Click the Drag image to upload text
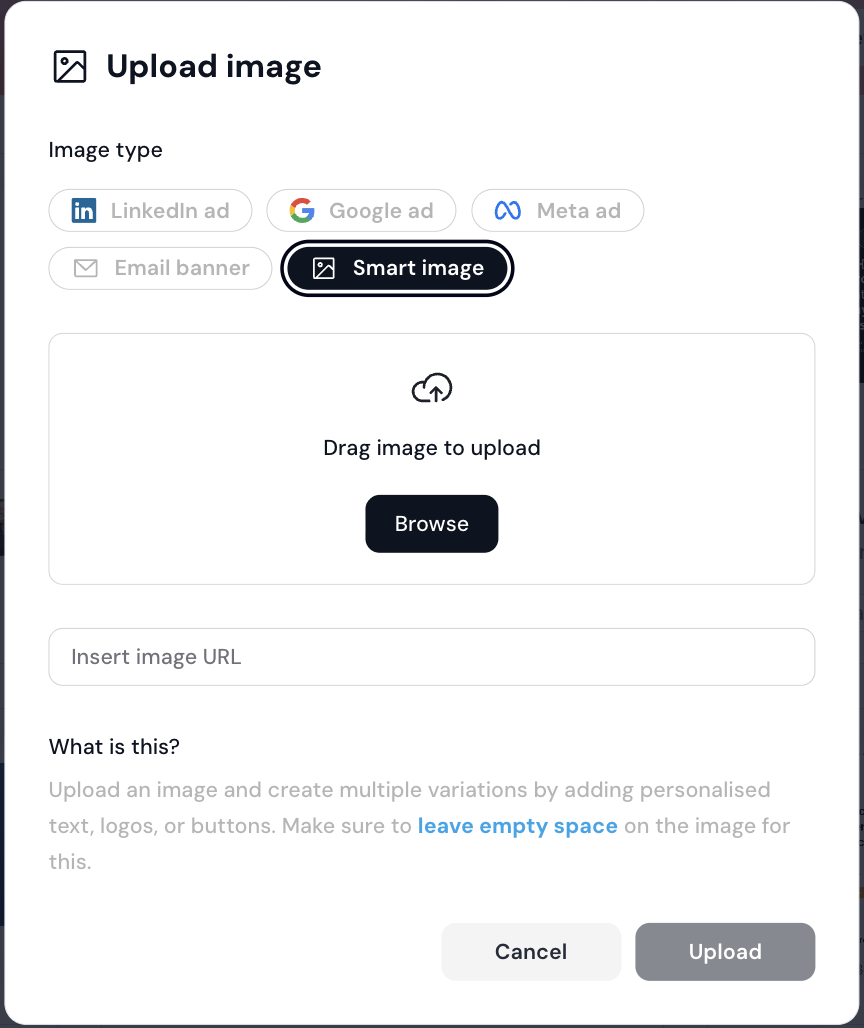 432,448
